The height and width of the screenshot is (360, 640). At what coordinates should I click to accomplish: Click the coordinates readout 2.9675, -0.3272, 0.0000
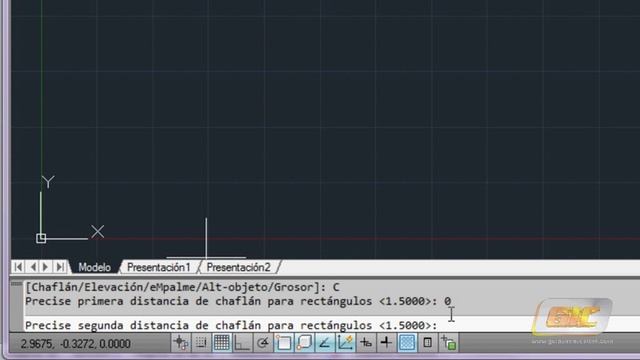76,344
